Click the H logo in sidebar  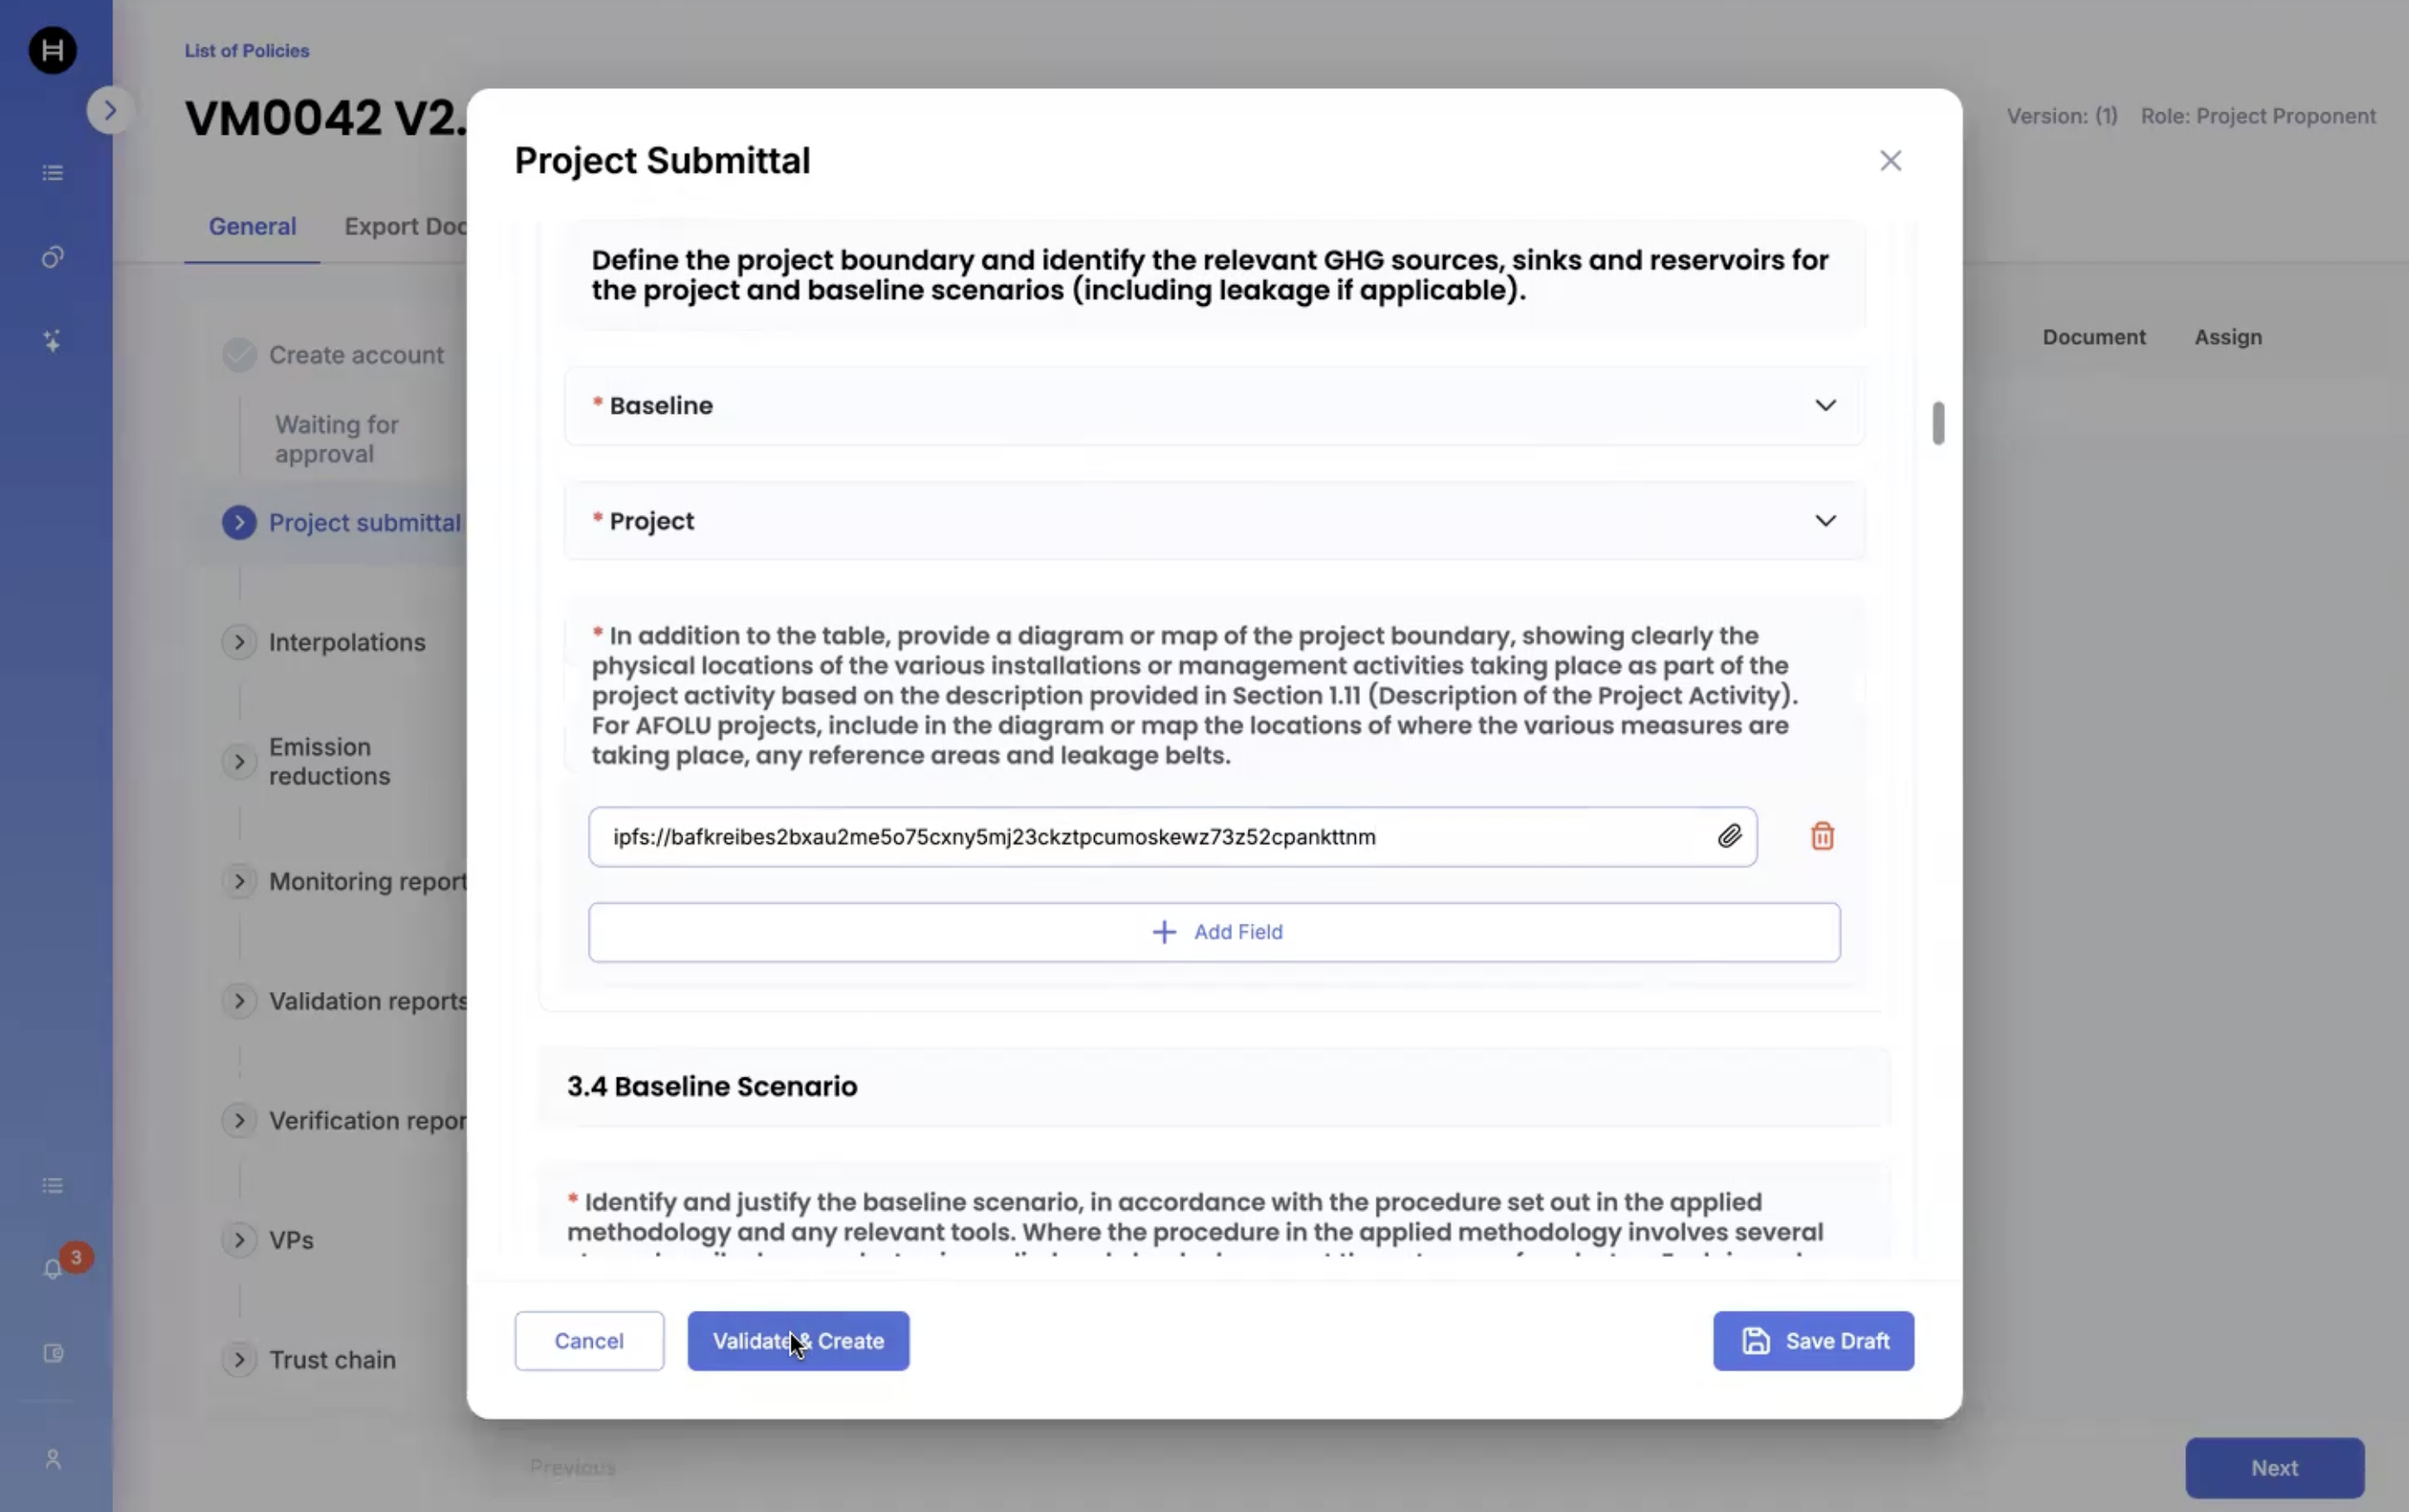[x=52, y=50]
